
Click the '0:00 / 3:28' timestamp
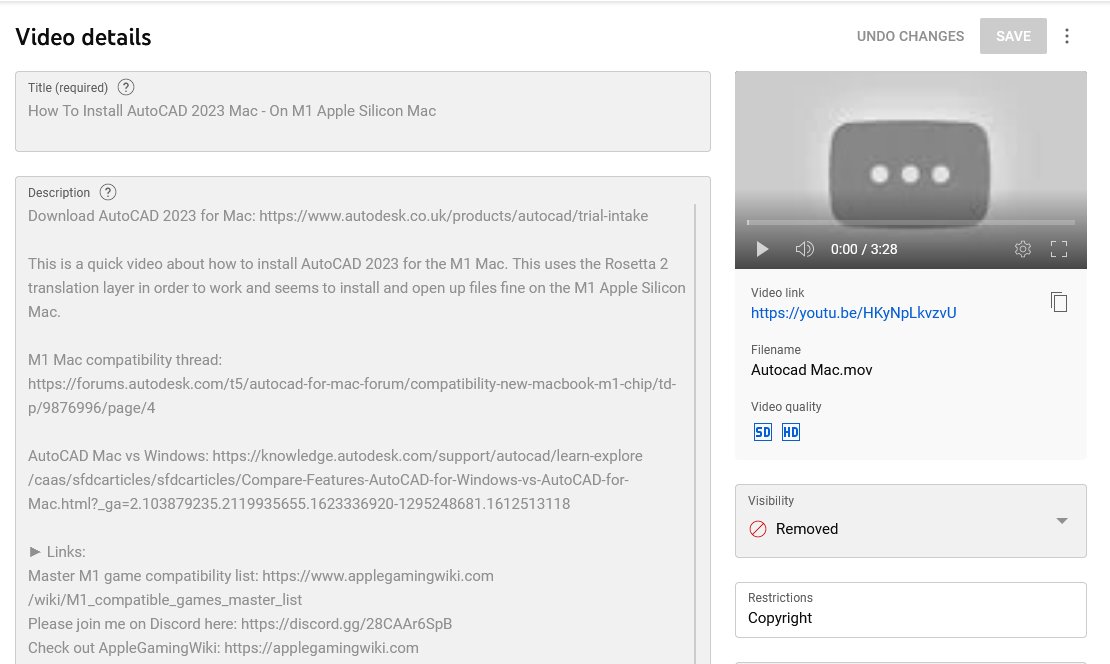point(864,249)
